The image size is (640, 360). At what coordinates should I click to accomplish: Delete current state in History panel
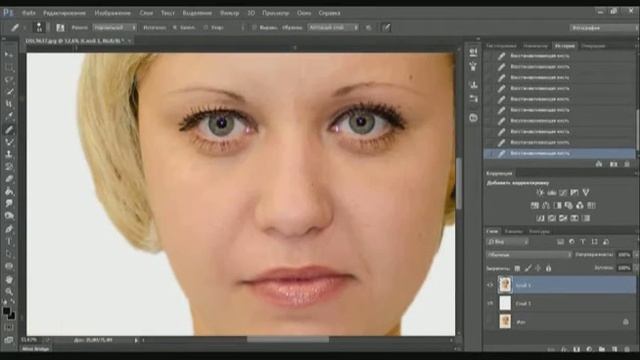[x=627, y=164]
